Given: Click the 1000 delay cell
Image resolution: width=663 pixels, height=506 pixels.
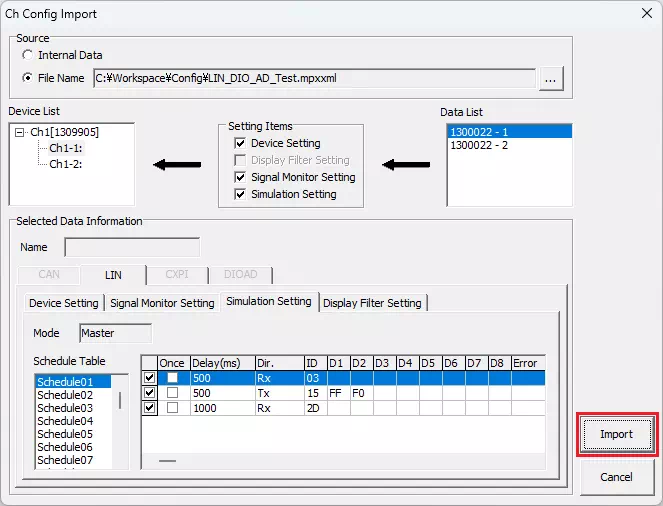Looking at the screenshot, I should tap(223, 408).
